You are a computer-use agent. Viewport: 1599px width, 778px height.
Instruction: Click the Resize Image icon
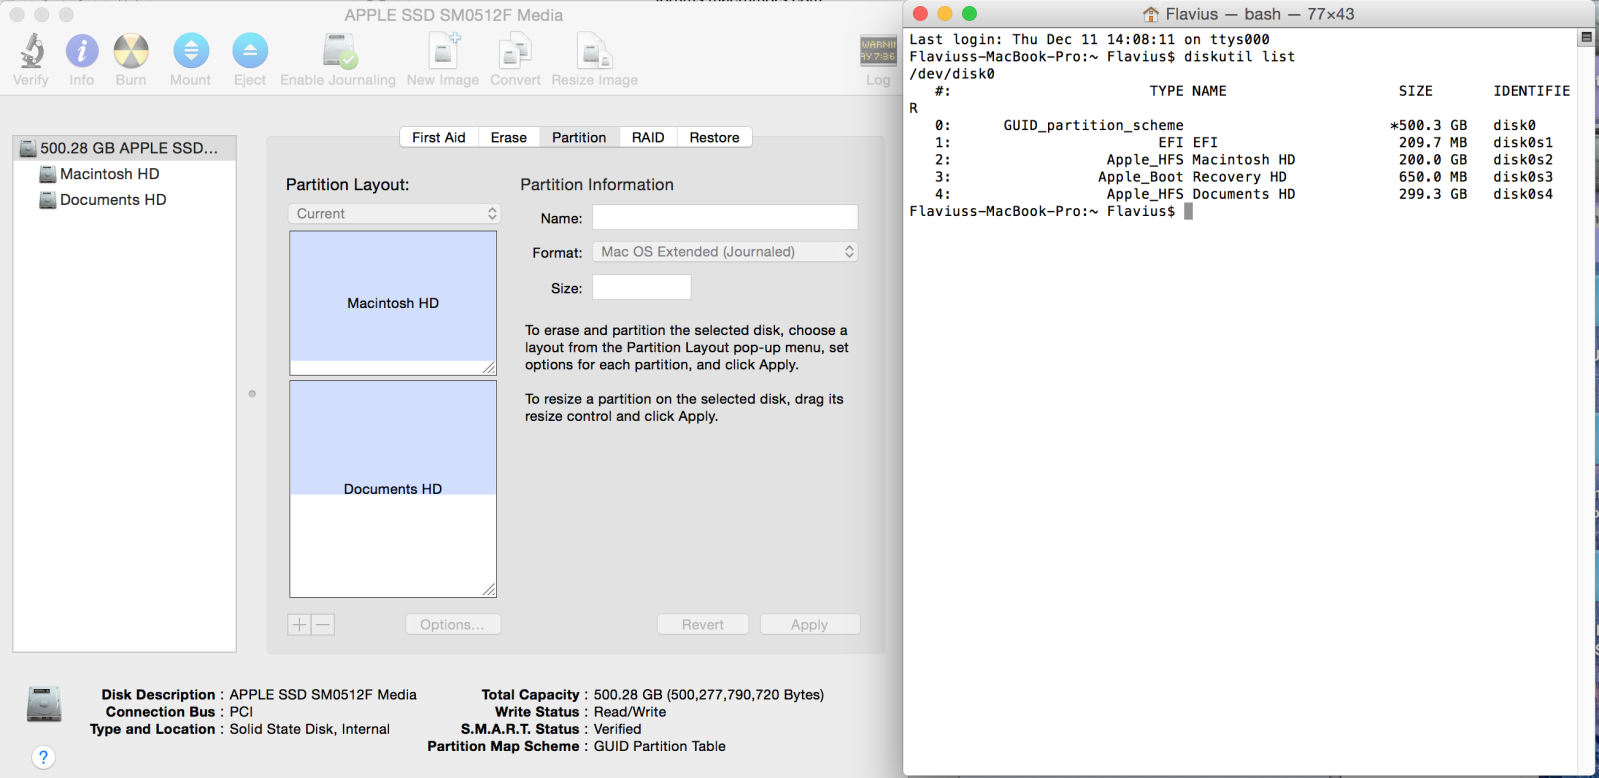tap(594, 51)
